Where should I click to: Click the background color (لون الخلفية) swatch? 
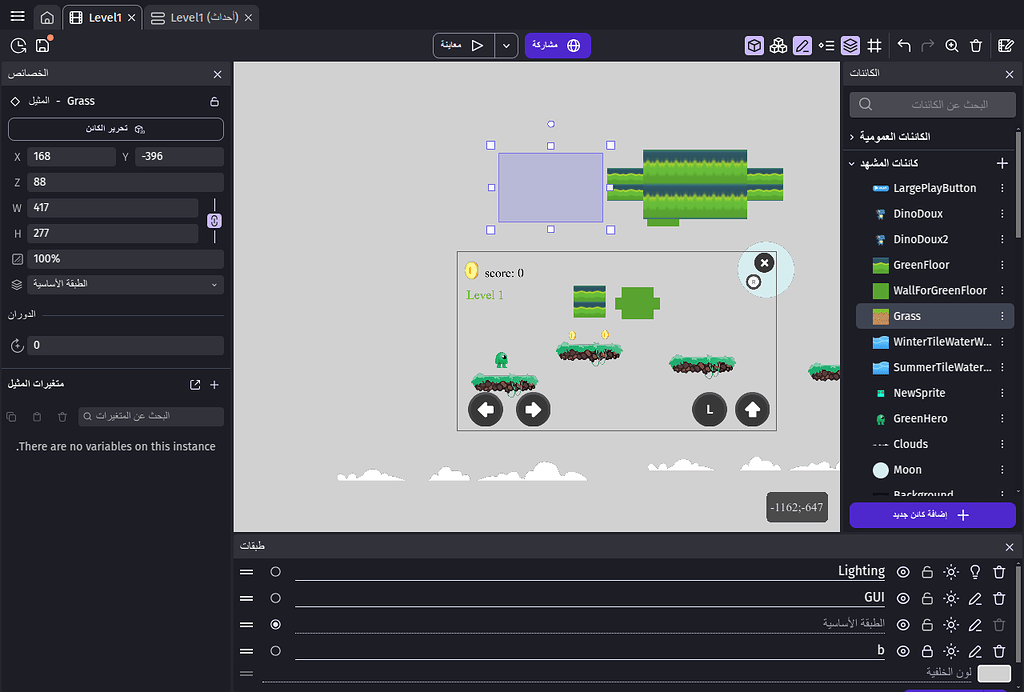pos(993,673)
